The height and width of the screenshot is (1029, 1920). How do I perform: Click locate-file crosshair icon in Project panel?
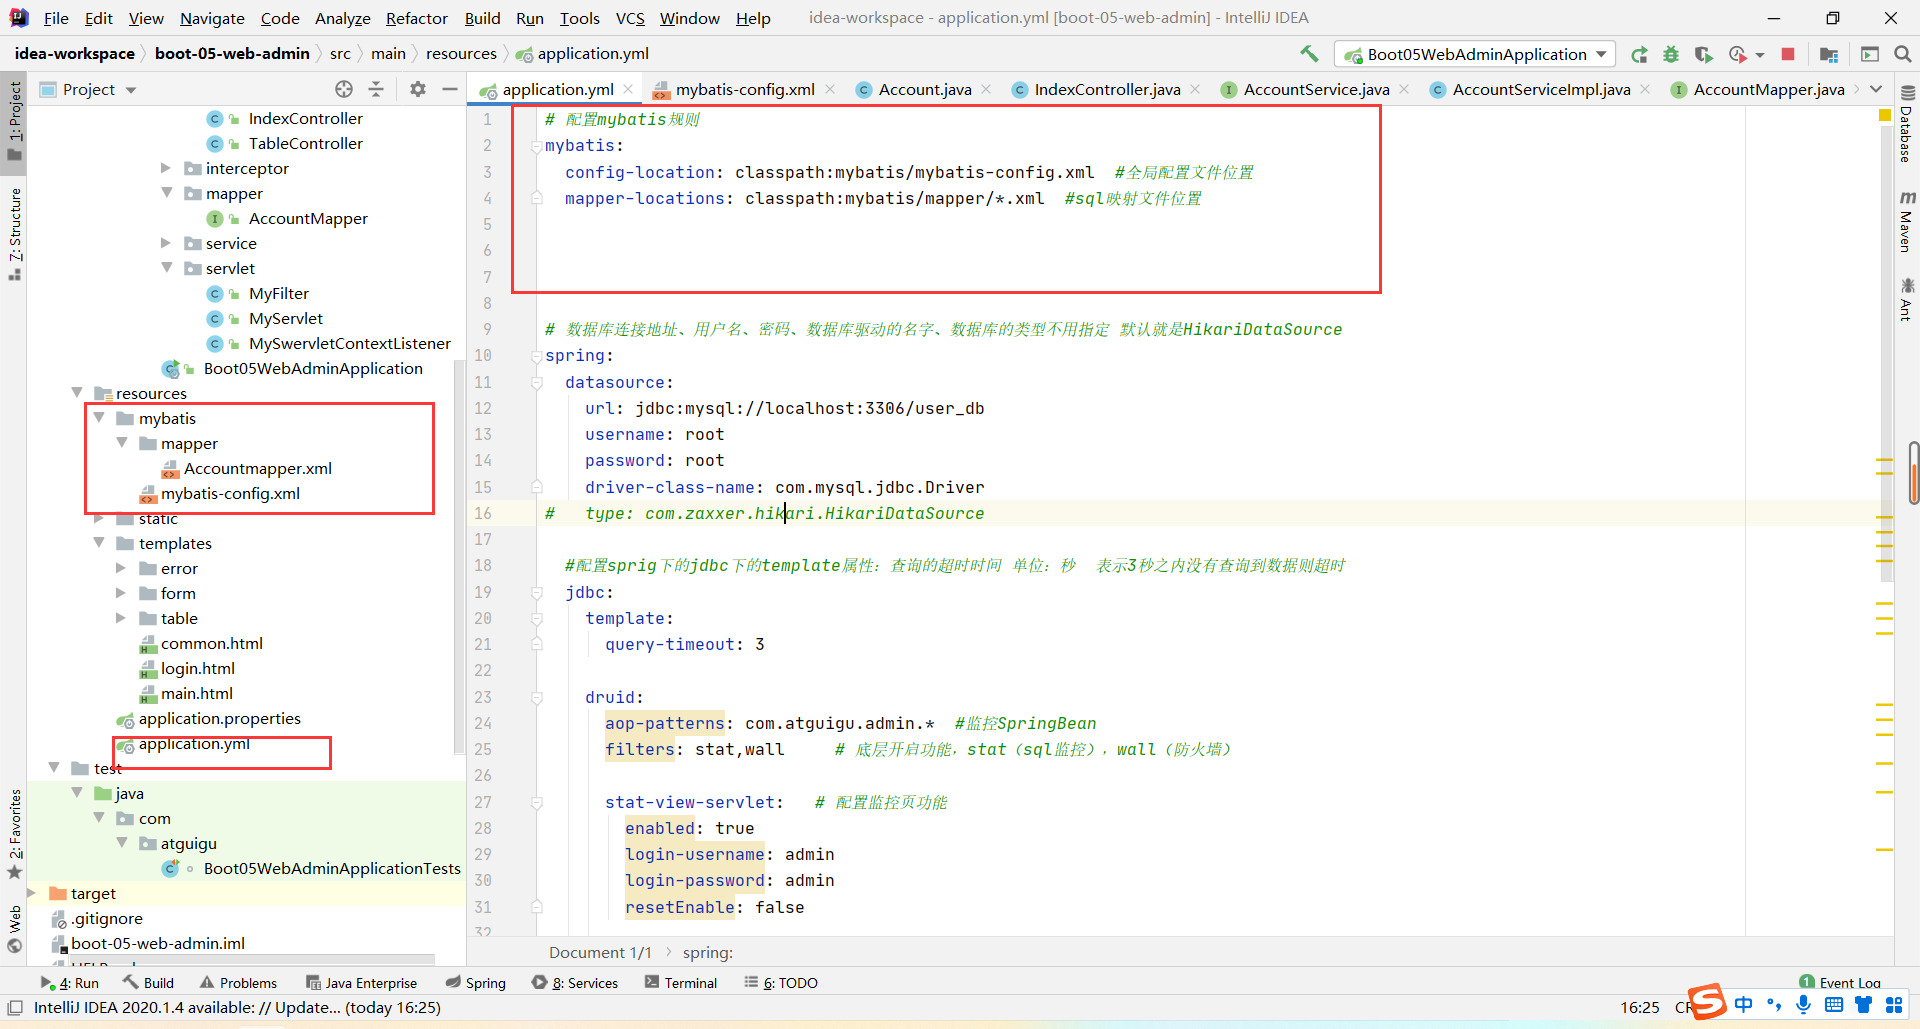[344, 89]
